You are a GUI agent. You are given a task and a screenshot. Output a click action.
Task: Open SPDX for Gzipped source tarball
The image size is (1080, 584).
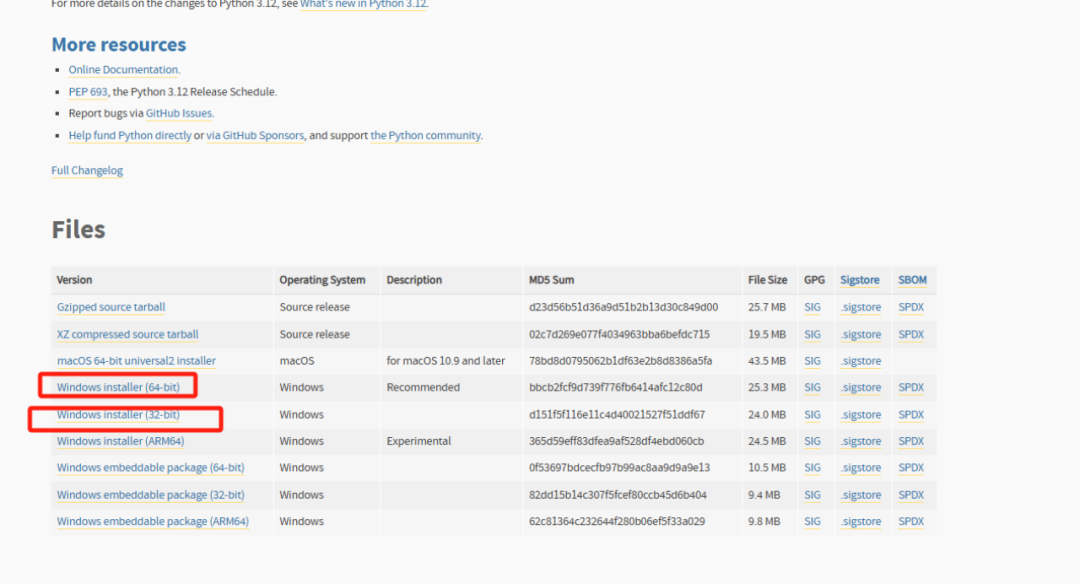(911, 307)
